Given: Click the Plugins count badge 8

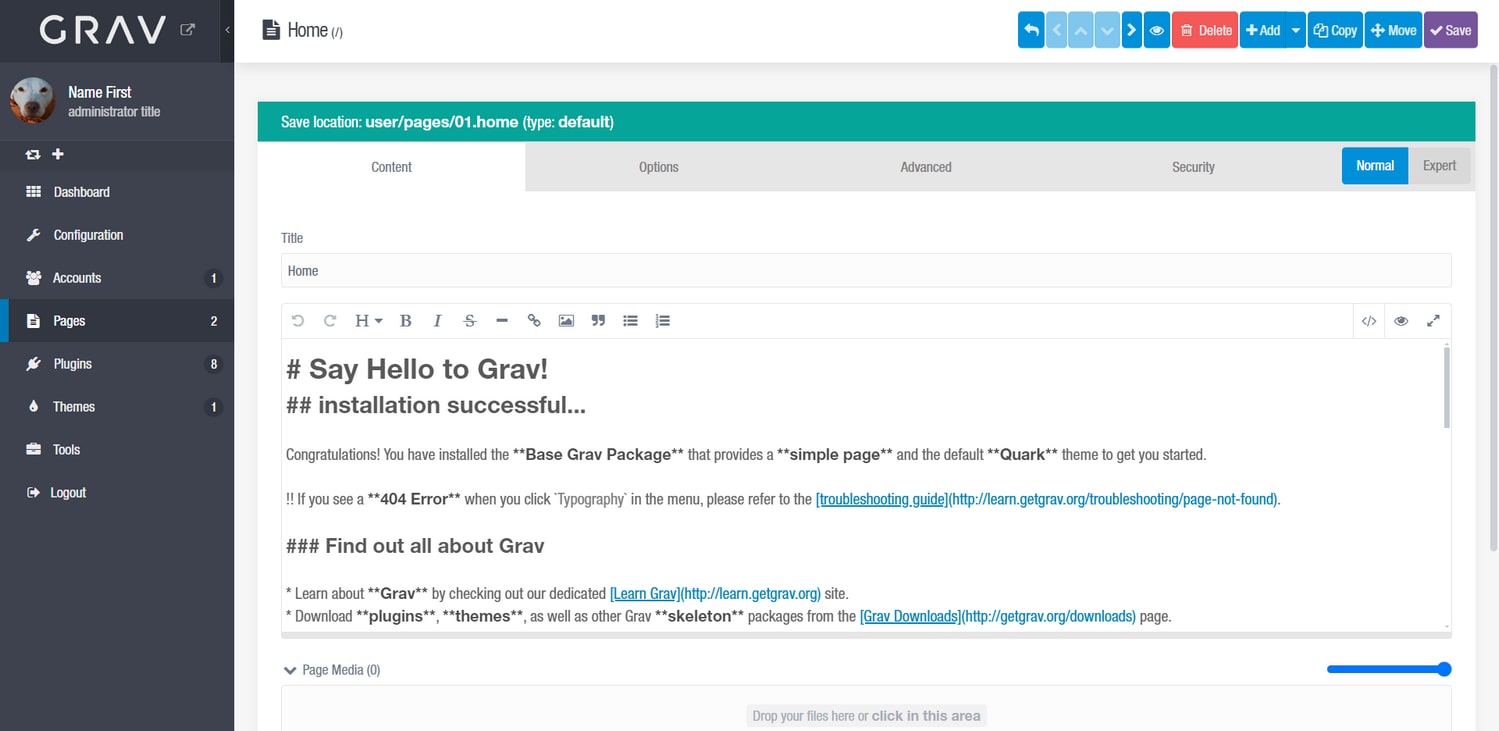Looking at the screenshot, I should [x=213, y=364].
